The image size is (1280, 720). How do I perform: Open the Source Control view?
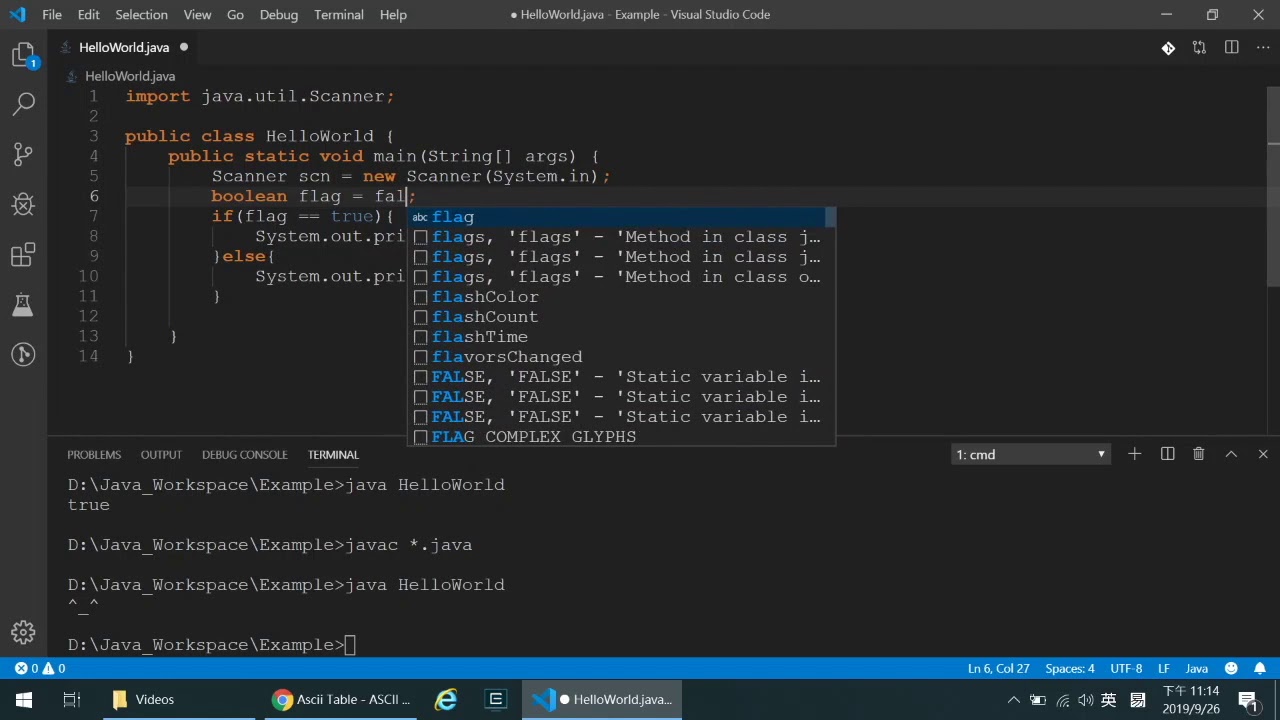point(23,154)
